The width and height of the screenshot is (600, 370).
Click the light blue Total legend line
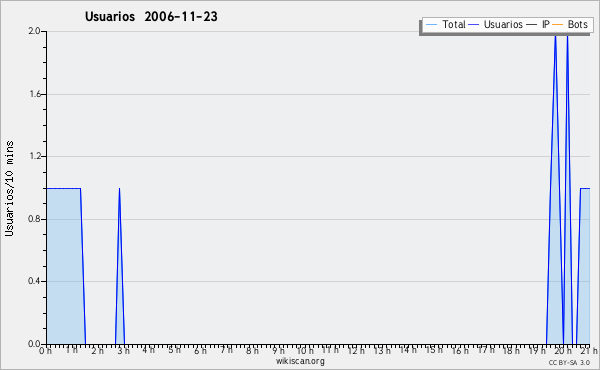pyautogui.click(x=431, y=25)
